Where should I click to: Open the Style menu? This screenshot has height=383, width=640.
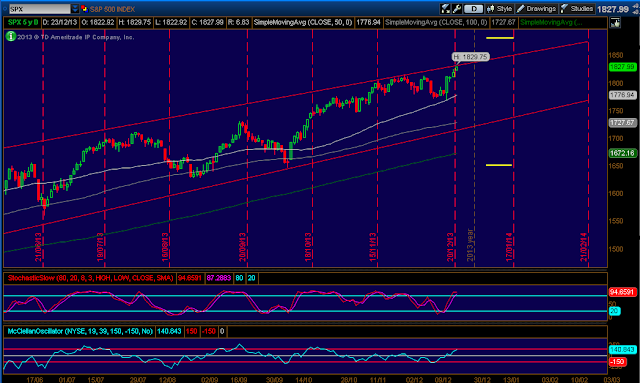499,9
